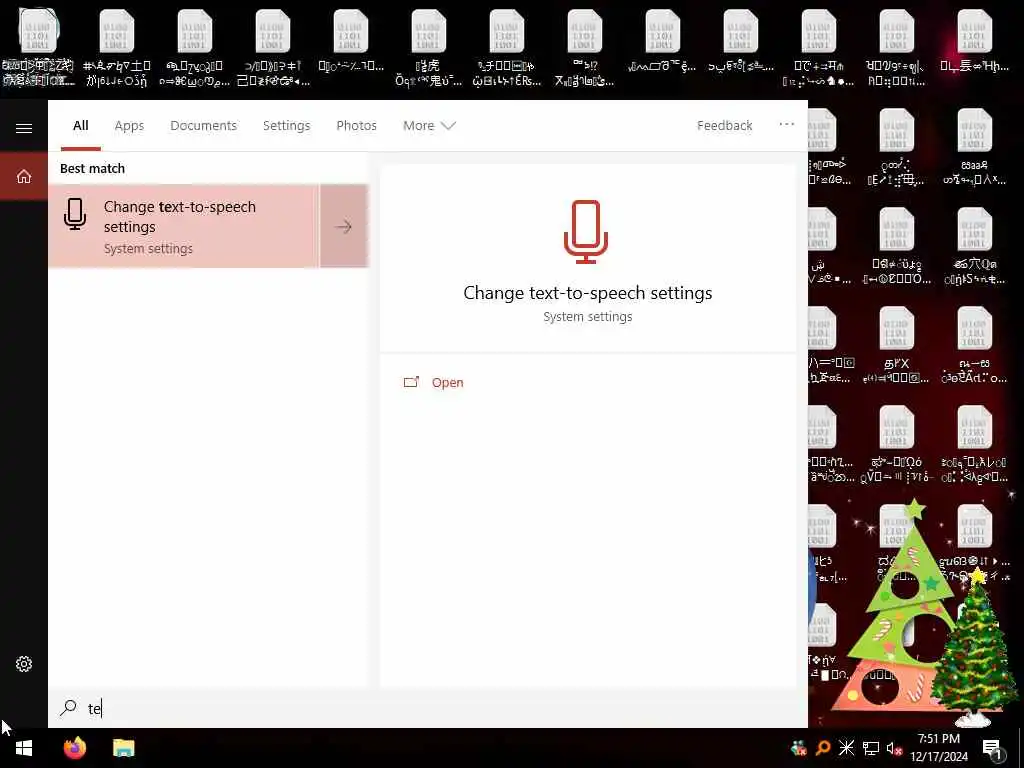Screen dimensions: 1024x768
Task: Select the Change text-to-speech settings result
Action: point(184,226)
